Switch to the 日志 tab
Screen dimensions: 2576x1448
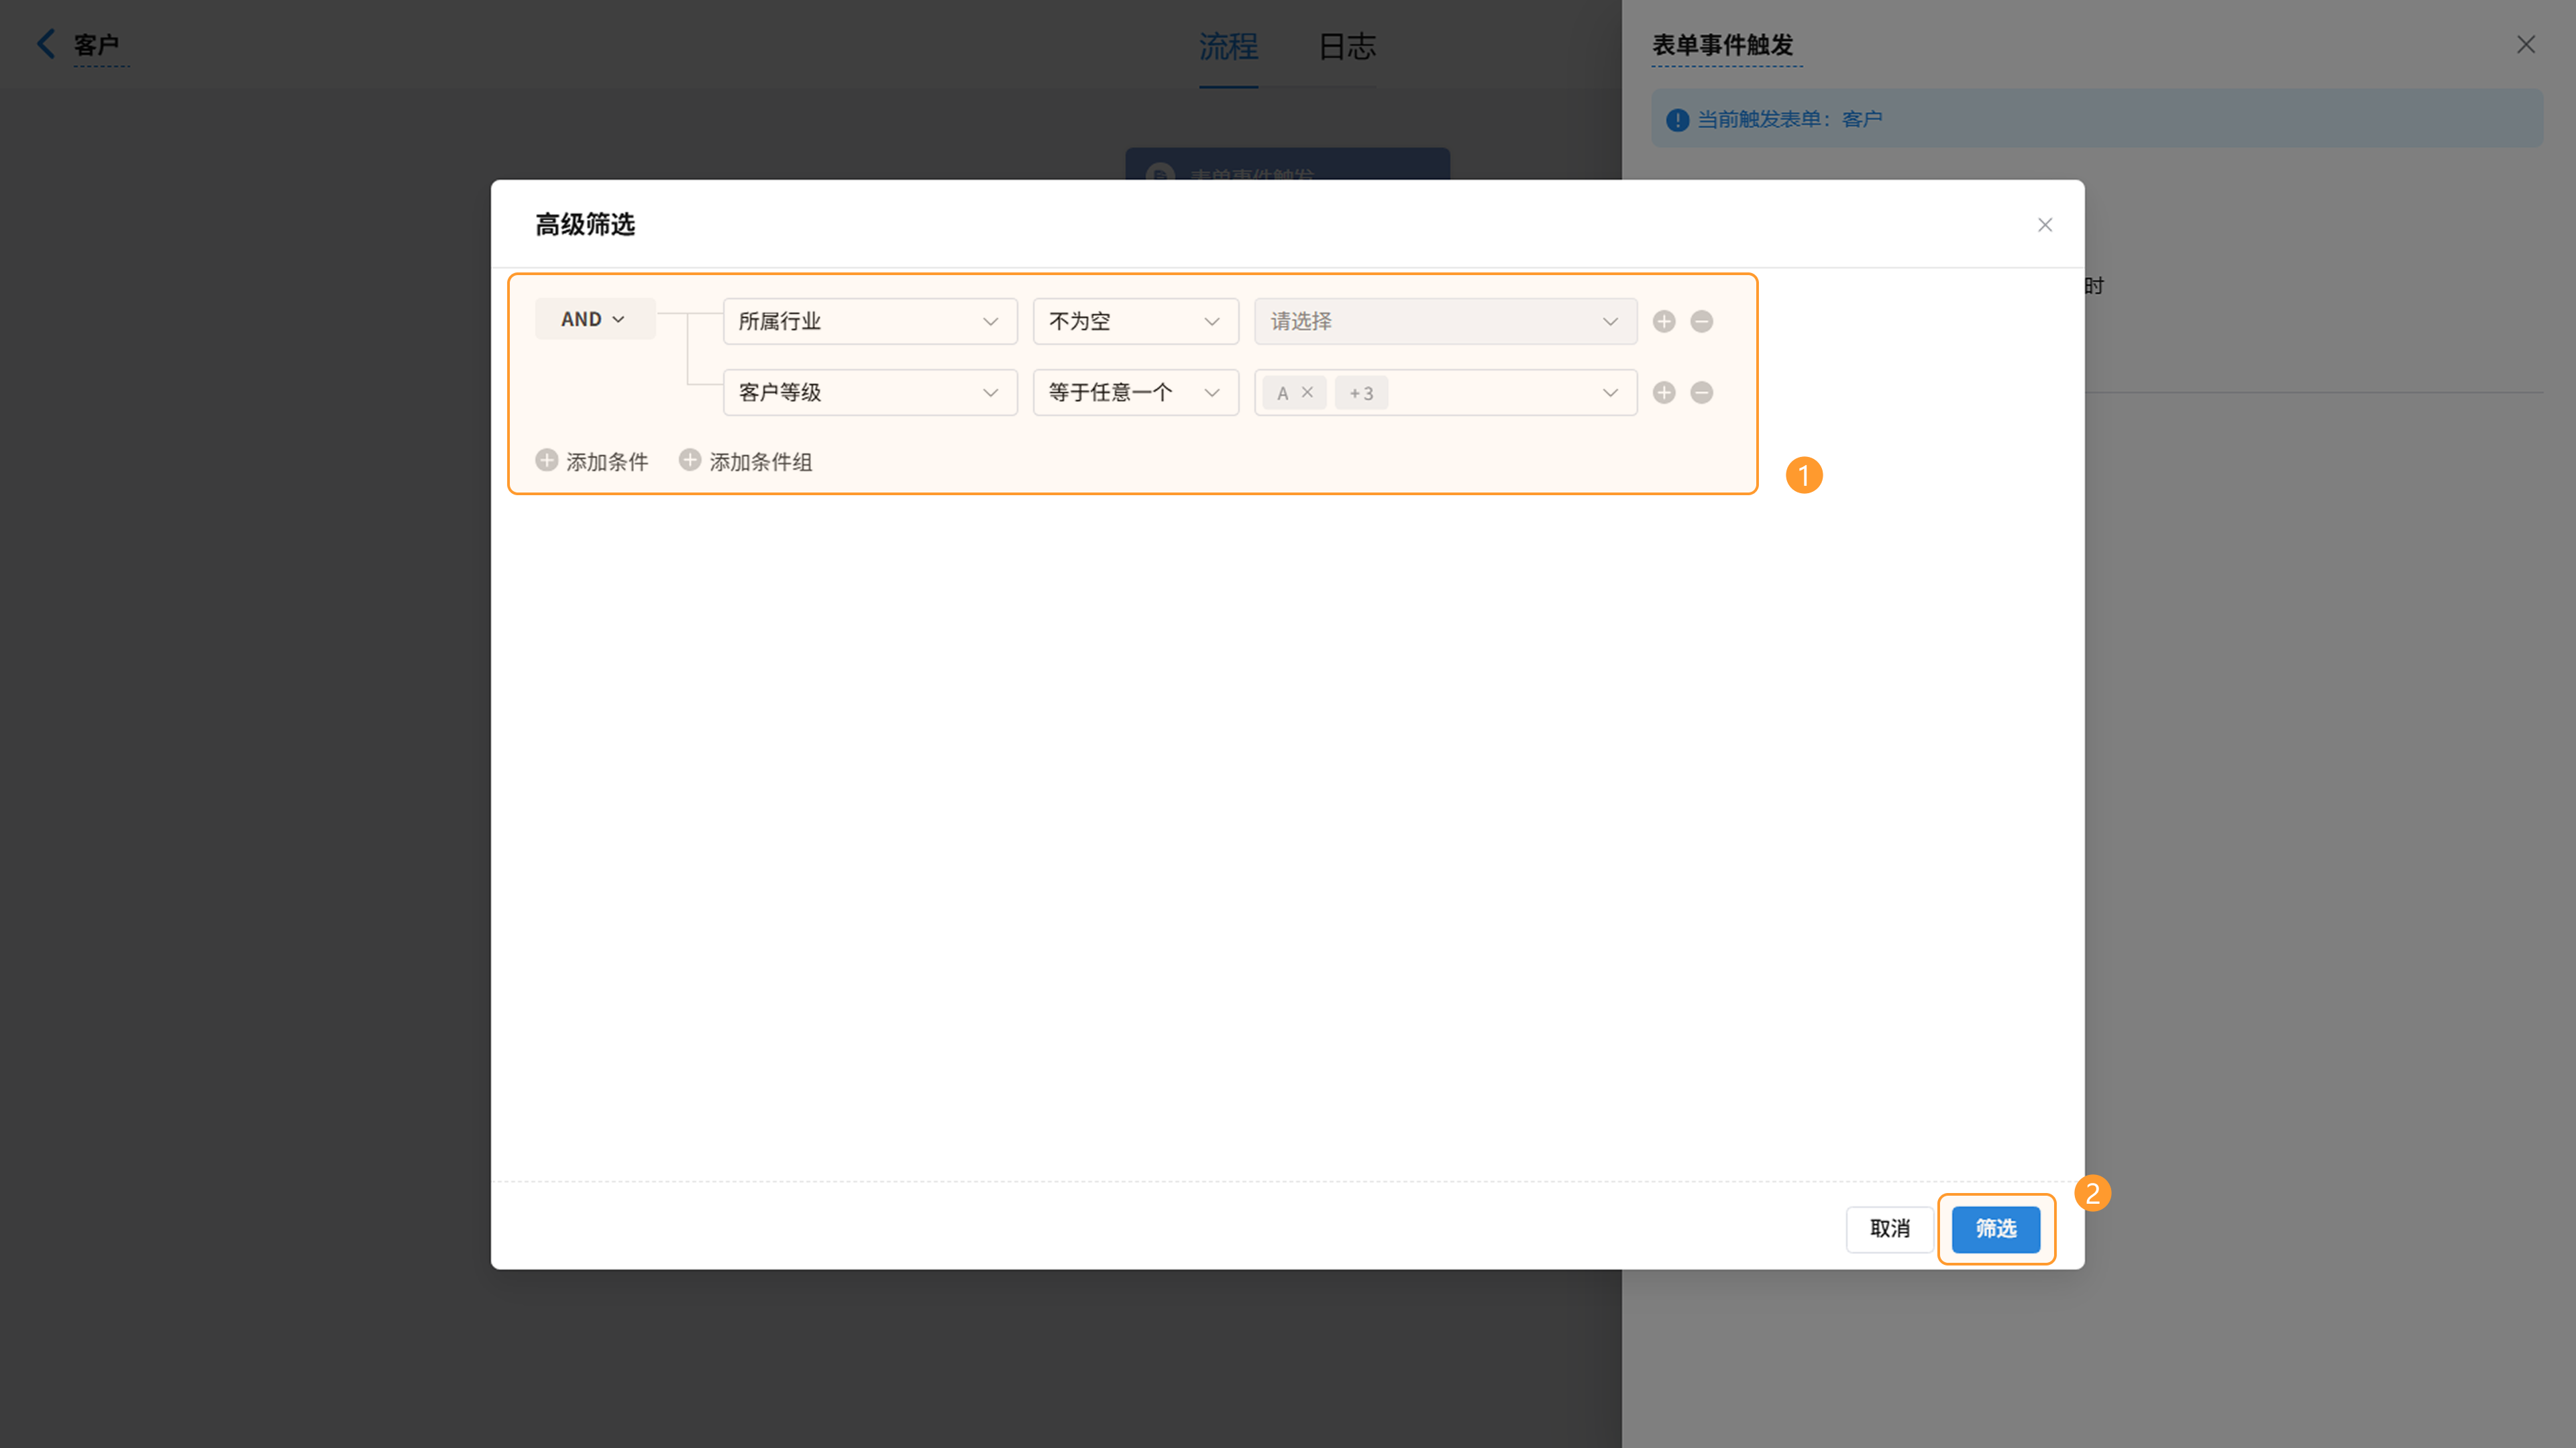point(1347,46)
